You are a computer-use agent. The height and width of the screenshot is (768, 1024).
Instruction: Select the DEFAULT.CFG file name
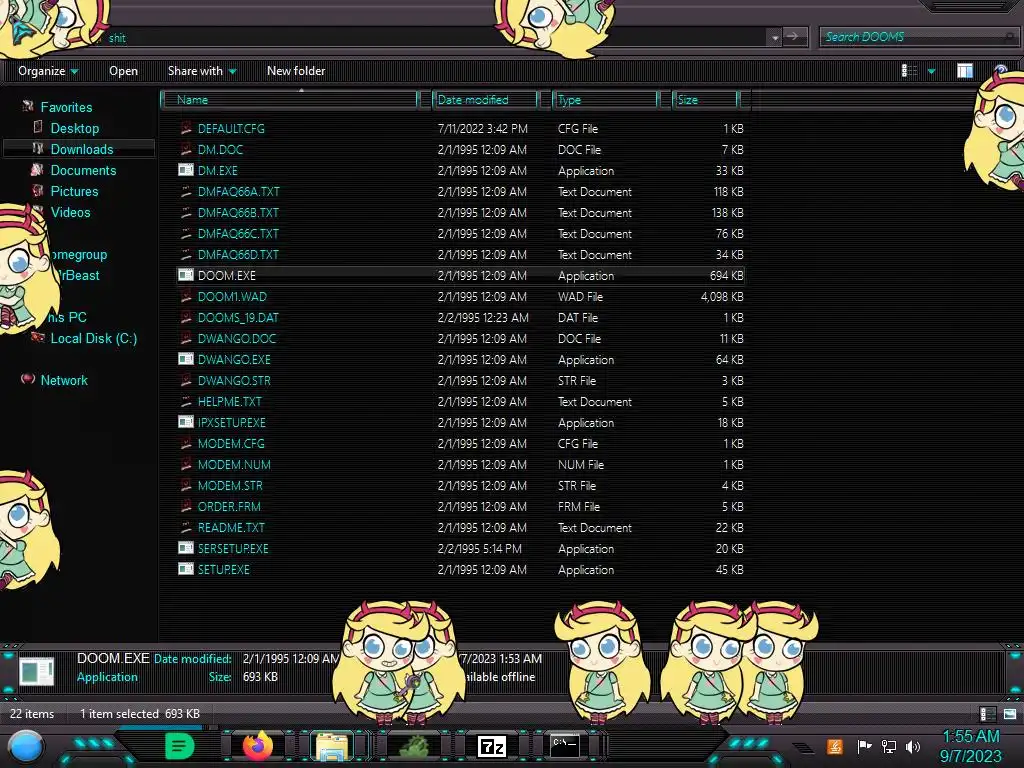(231, 129)
